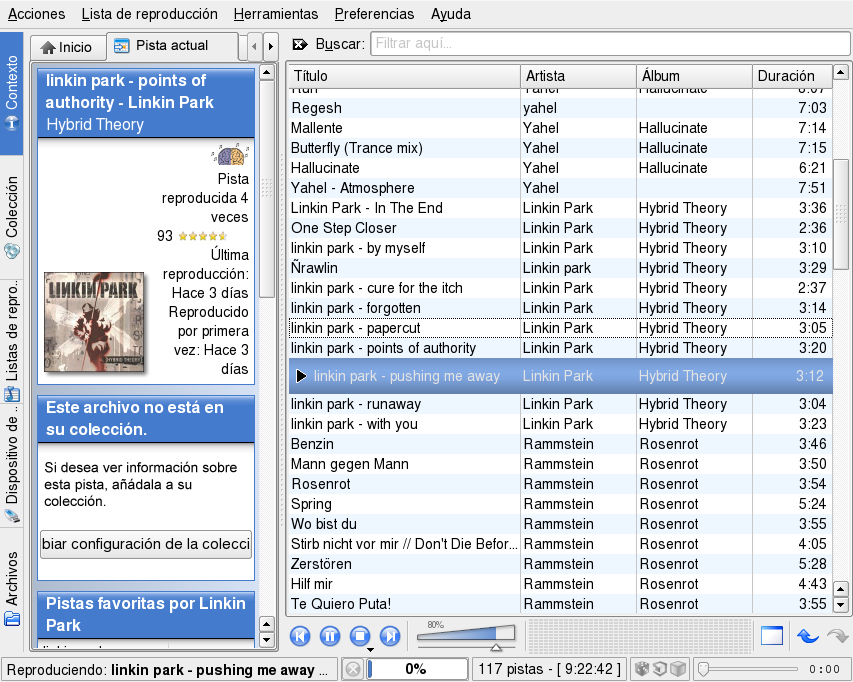Undo the last playlist change
Screen dimensions: 853x682
coord(808,636)
